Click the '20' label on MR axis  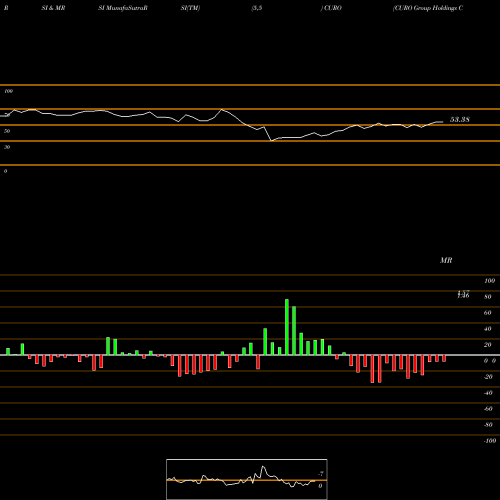488,345
